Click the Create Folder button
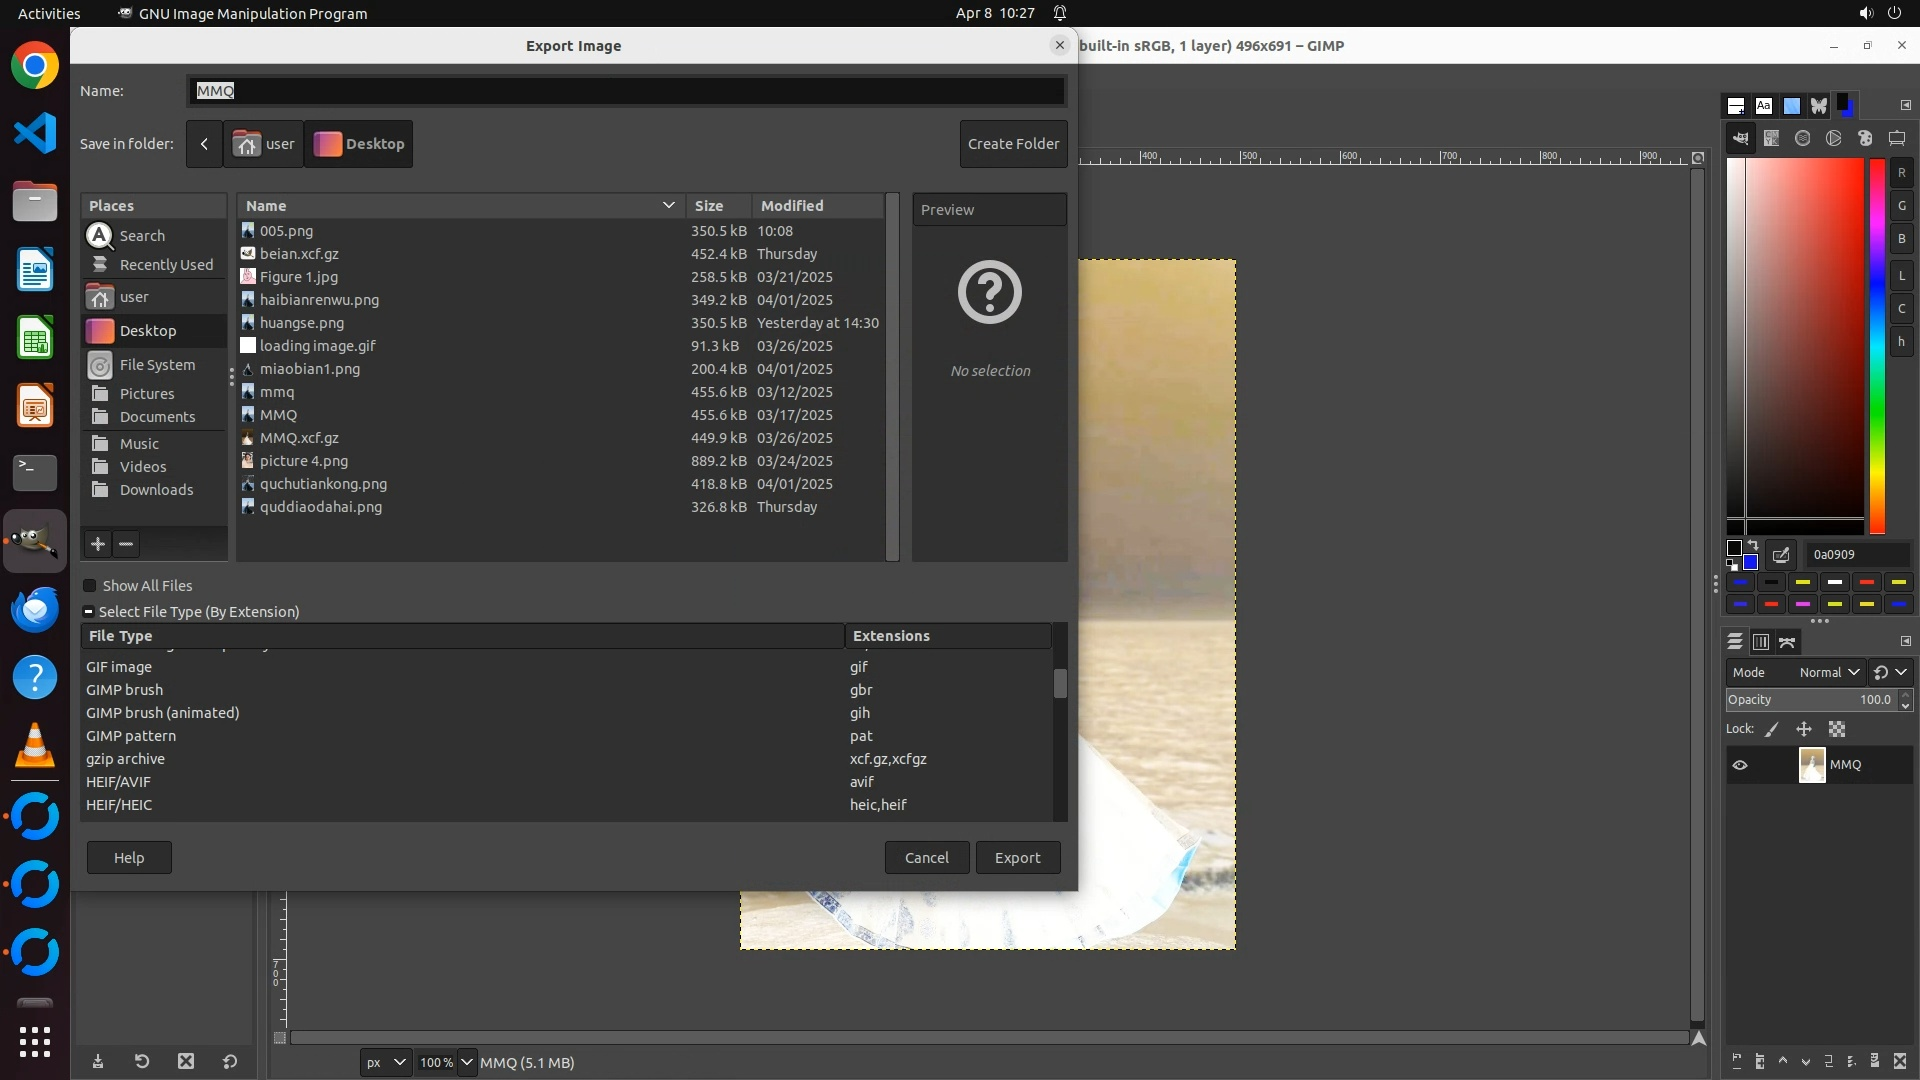This screenshot has width=1920, height=1080. tap(1013, 144)
